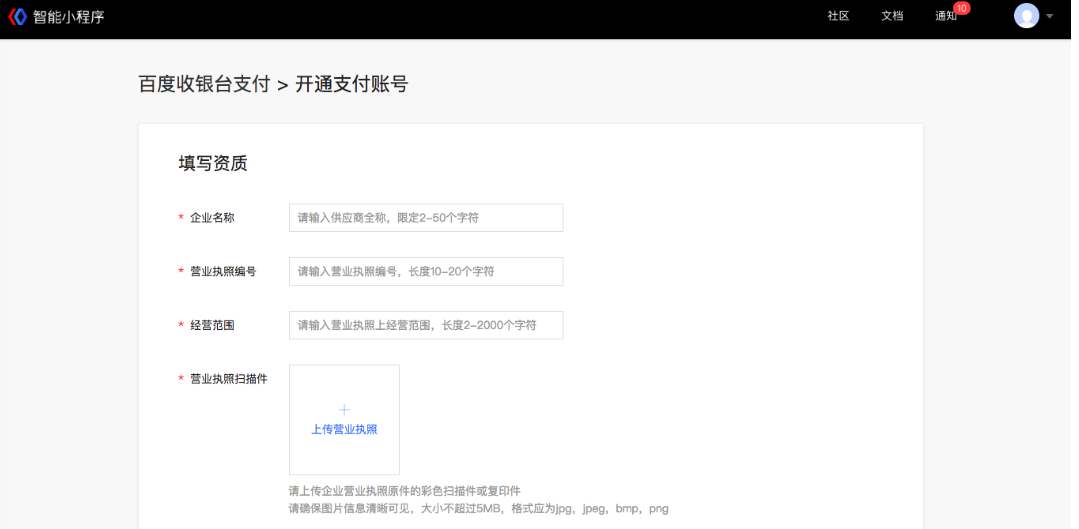Open the 通知 notifications menu
The width and height of the screenshot is (1079, 529).
[x=946, y=16]
